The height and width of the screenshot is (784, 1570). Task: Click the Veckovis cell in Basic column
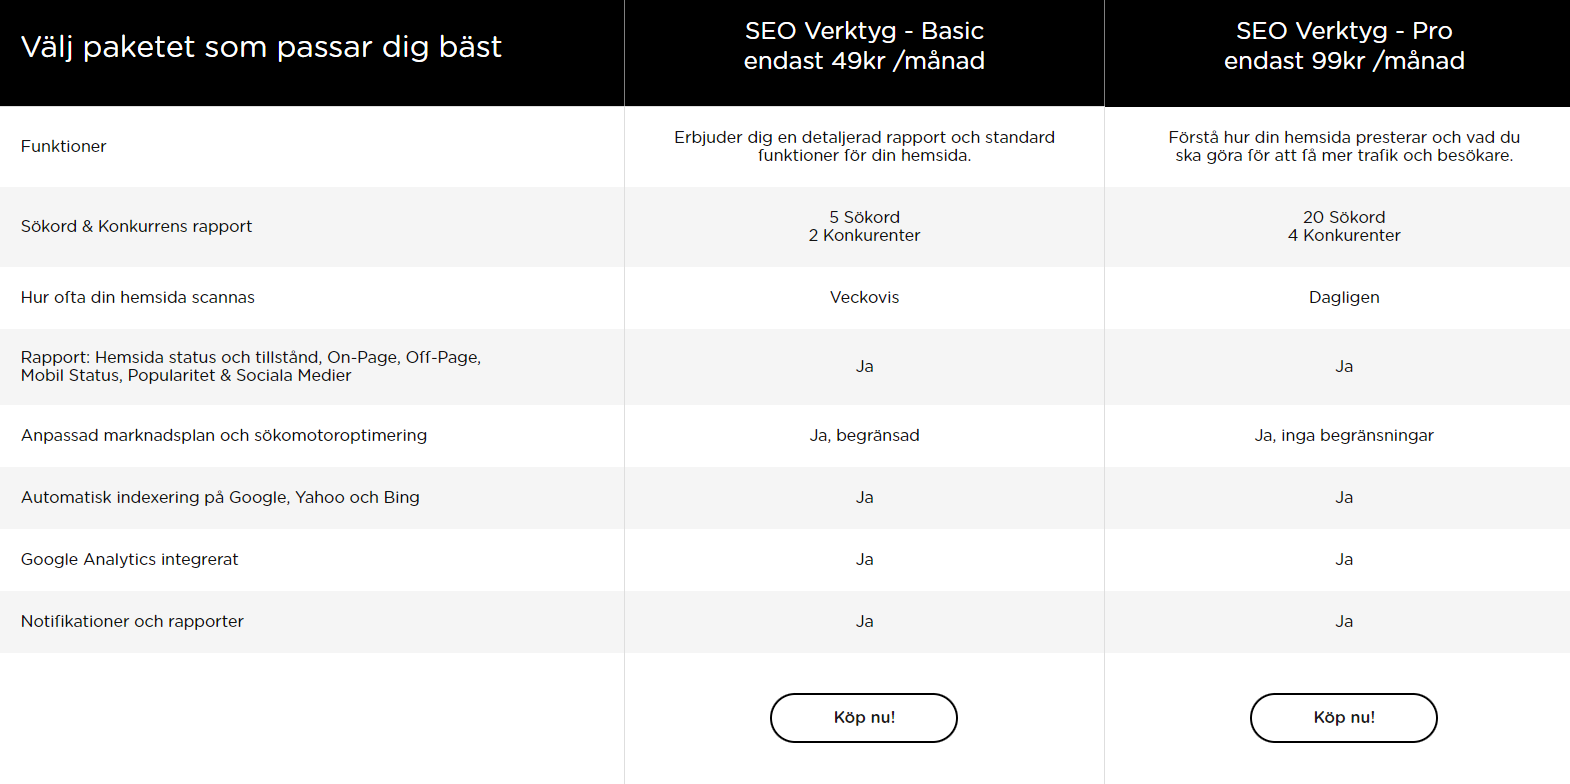[x=864, y=297]
